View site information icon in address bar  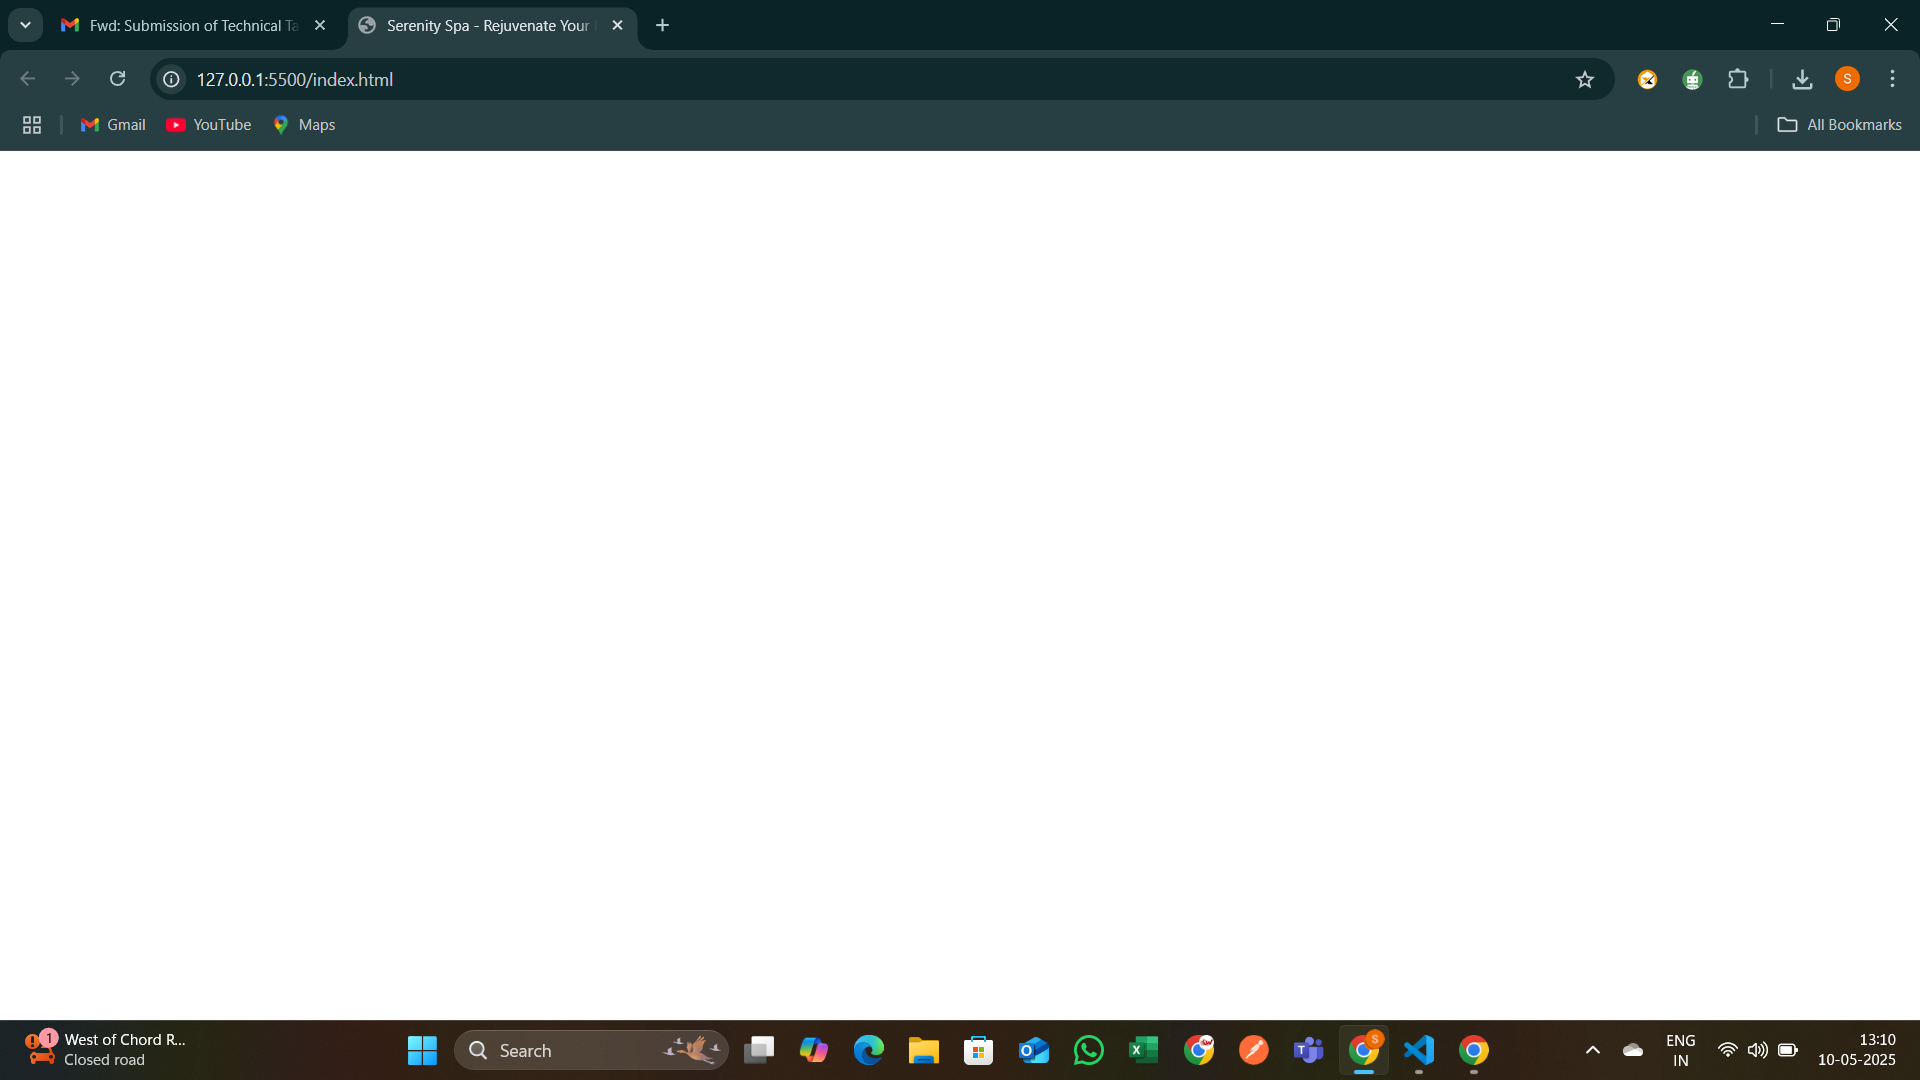click(172, 79)
